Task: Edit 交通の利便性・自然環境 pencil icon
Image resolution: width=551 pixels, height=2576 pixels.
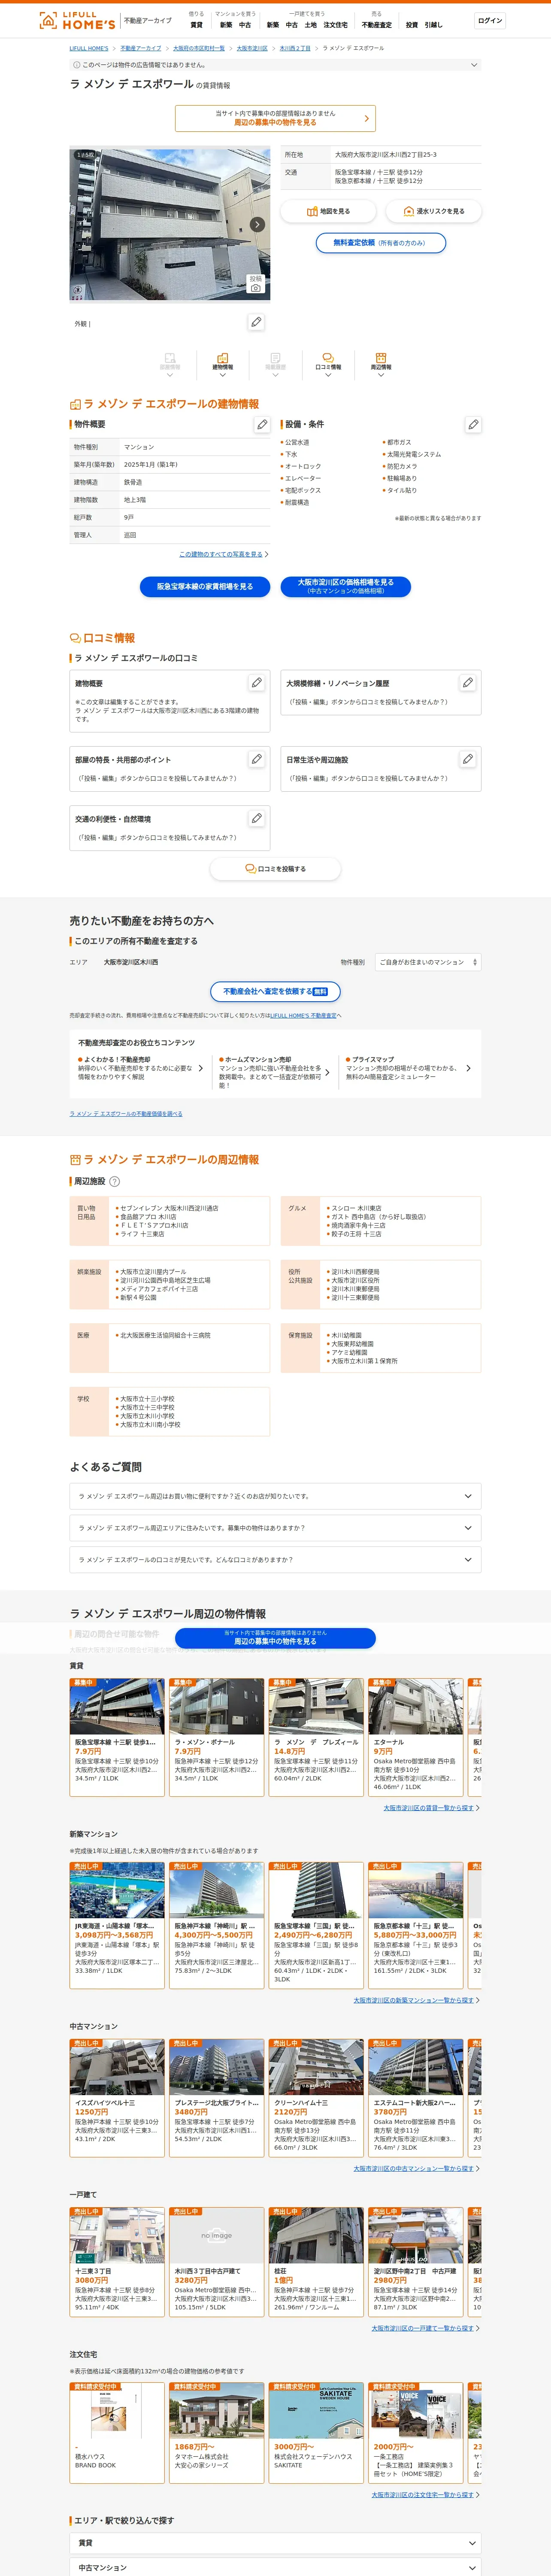Action: (256, 818)
